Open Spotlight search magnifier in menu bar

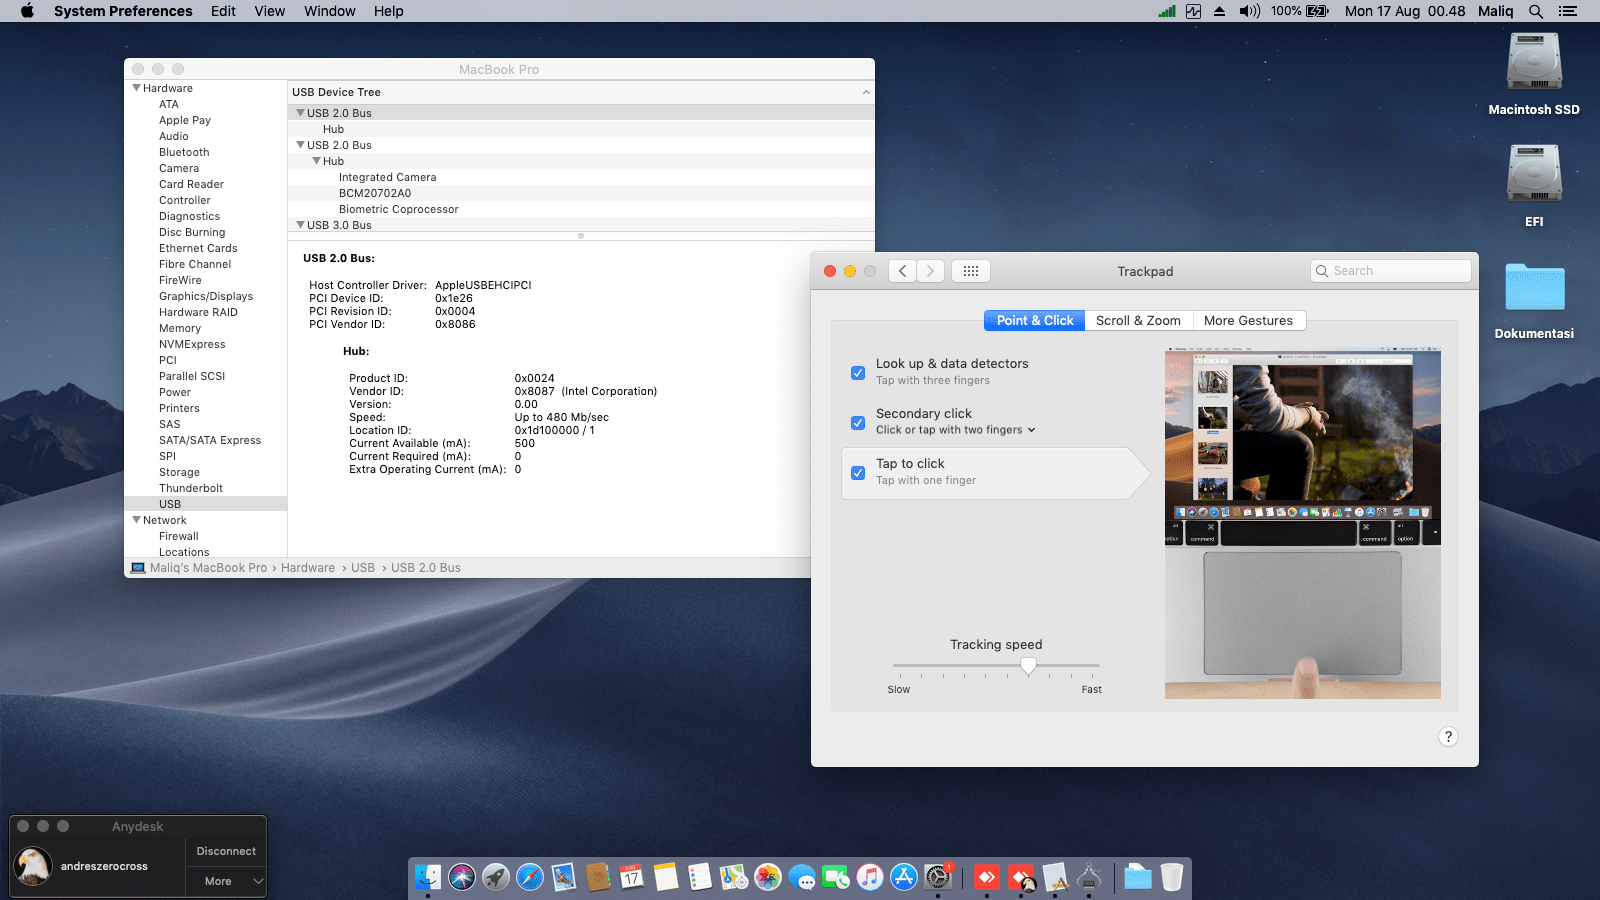tap(1536, 11)
